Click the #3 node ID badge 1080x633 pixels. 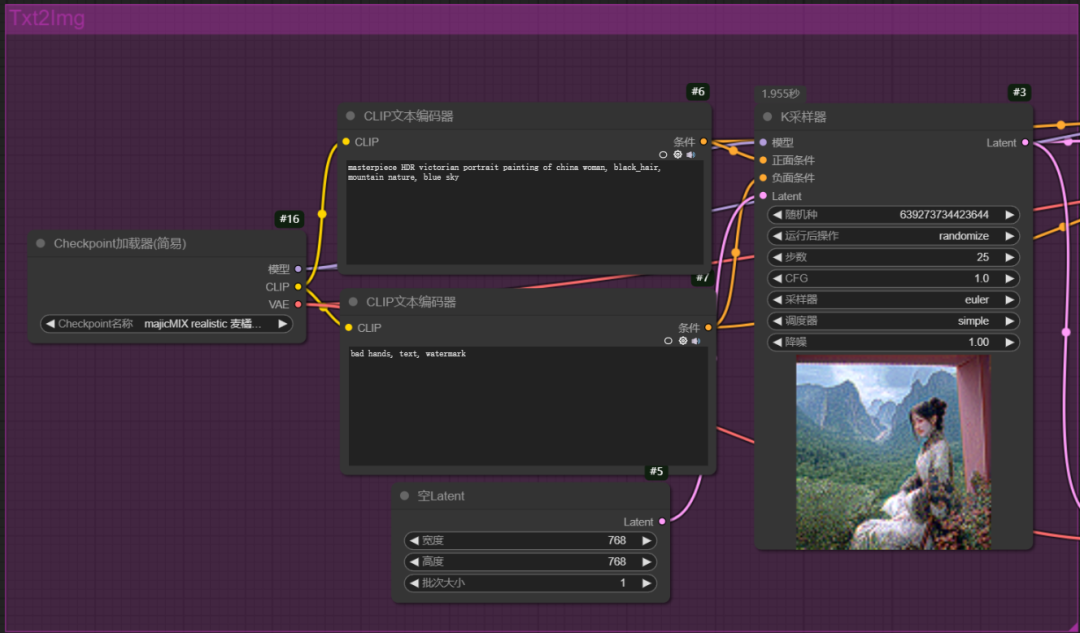(1019, 92)
